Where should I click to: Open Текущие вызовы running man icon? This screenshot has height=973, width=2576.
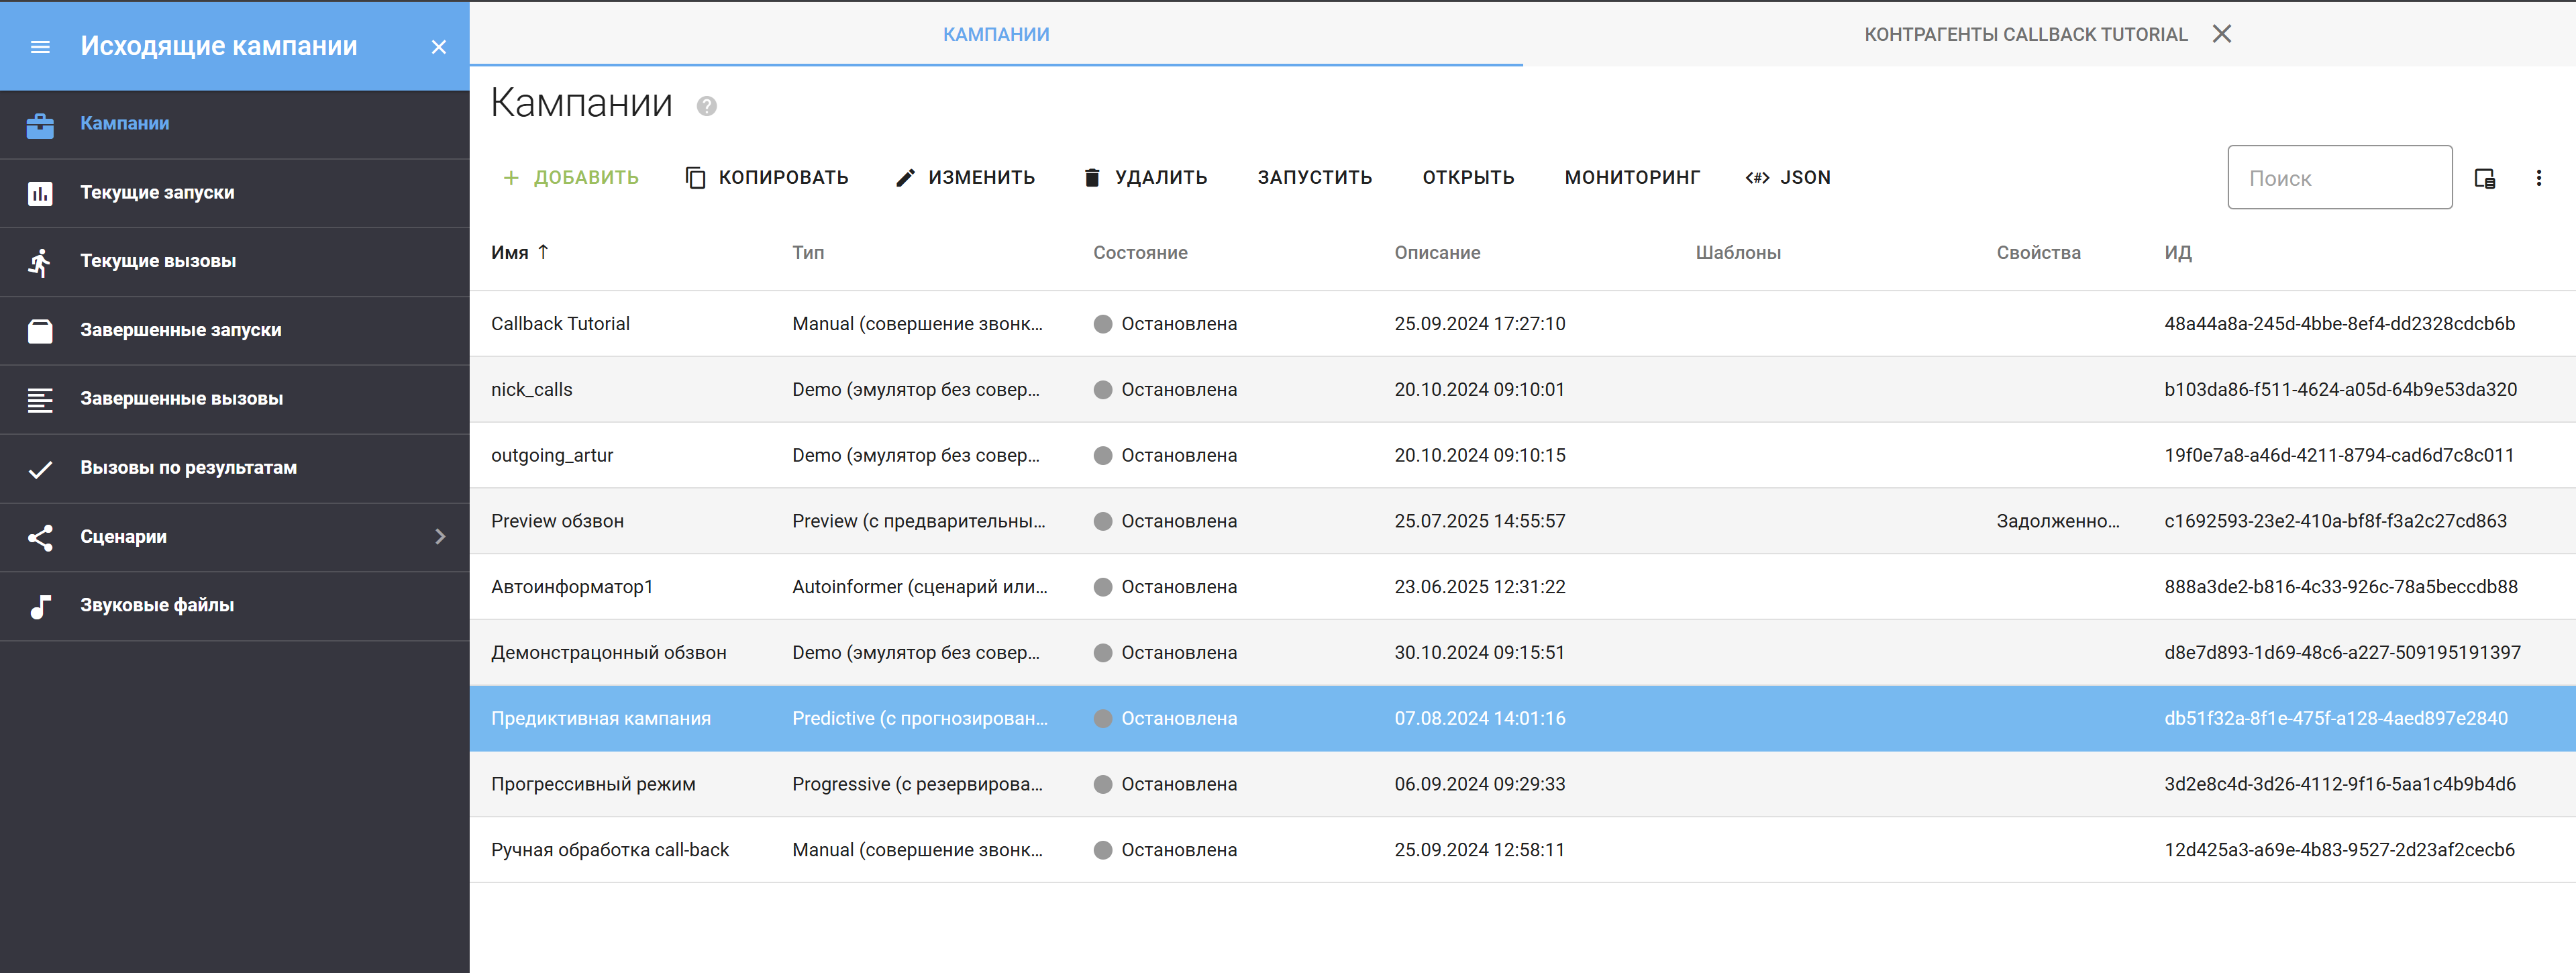(x=40, y=262)
